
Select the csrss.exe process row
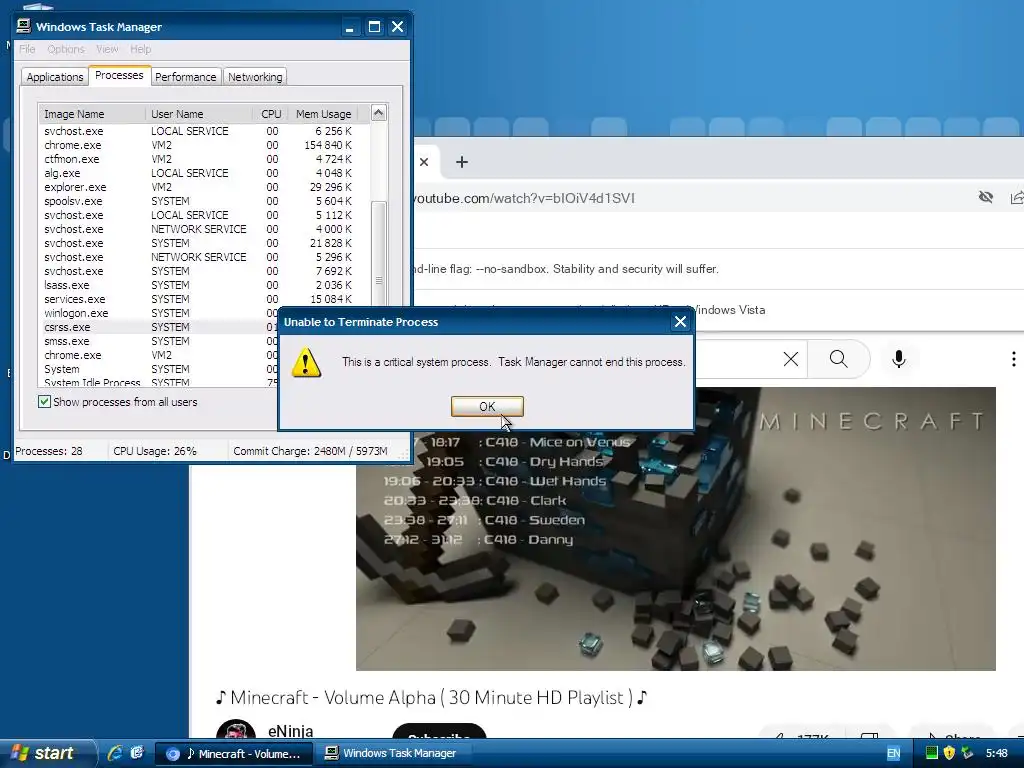(159, 327)
